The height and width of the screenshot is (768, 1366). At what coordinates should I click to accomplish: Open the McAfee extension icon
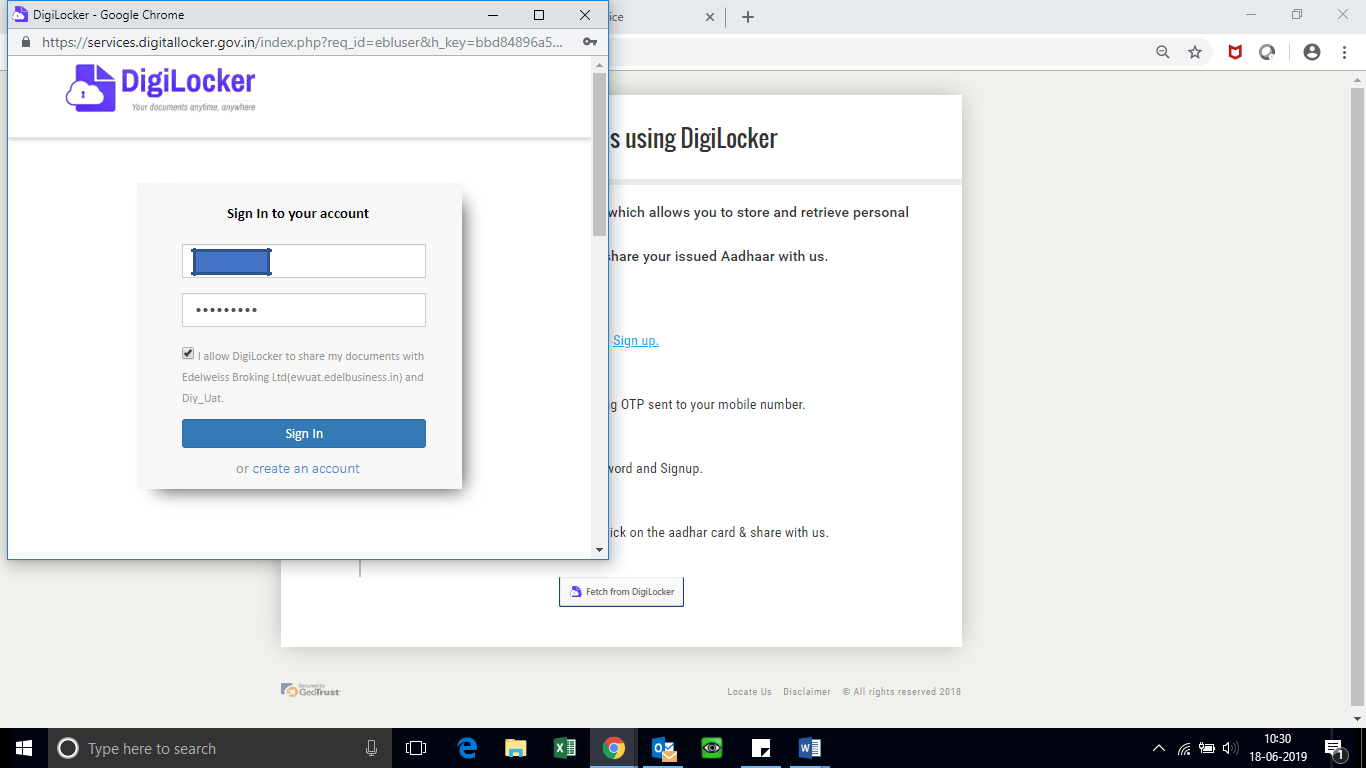coord(1235,52)
